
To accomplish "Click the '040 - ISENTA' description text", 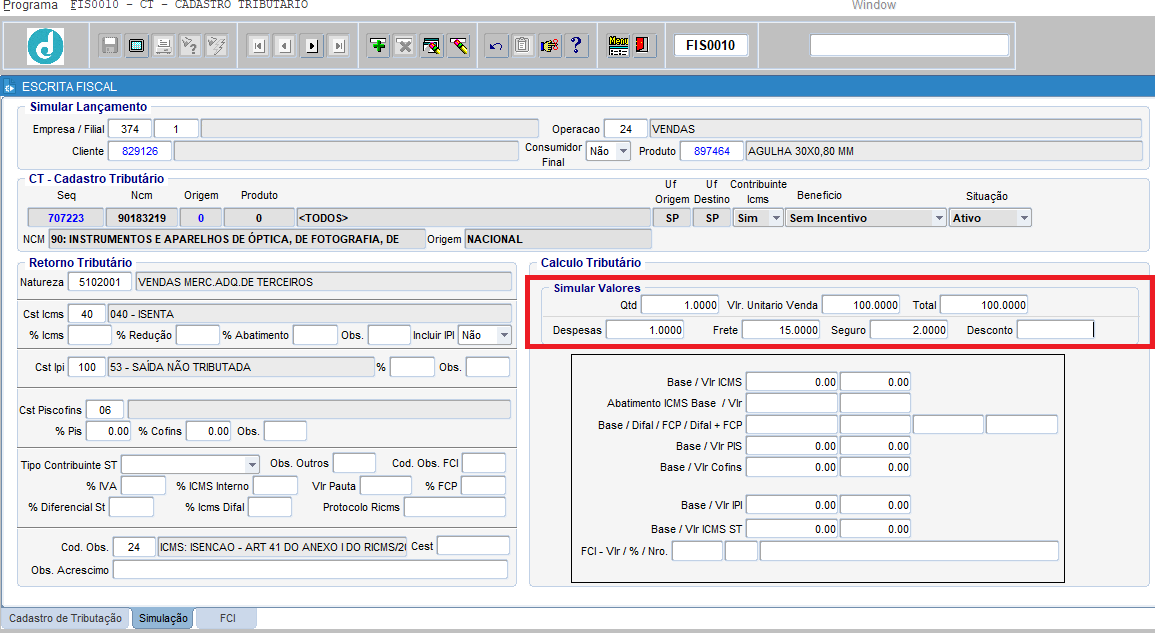I will [x=142, y=314].
